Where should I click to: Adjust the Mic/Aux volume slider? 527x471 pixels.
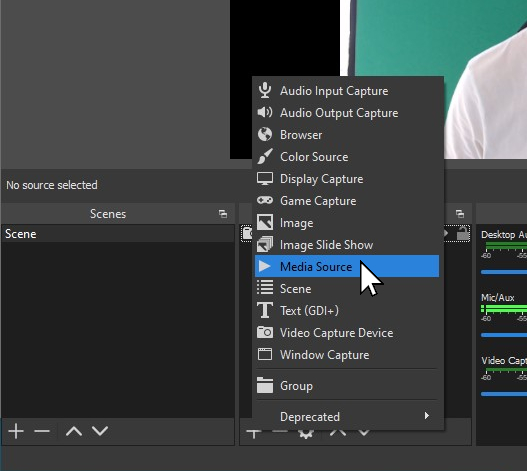click(x=504, y=335)
